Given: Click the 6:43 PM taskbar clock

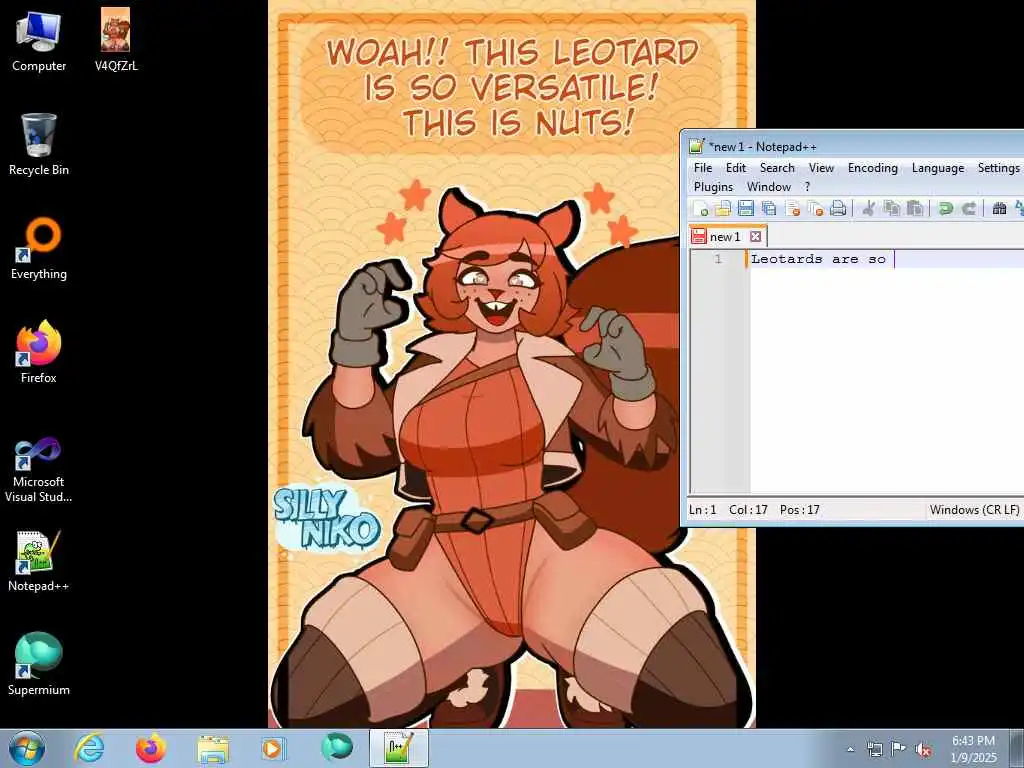Looking at the screenshot, I should click(x=973, y=749).
